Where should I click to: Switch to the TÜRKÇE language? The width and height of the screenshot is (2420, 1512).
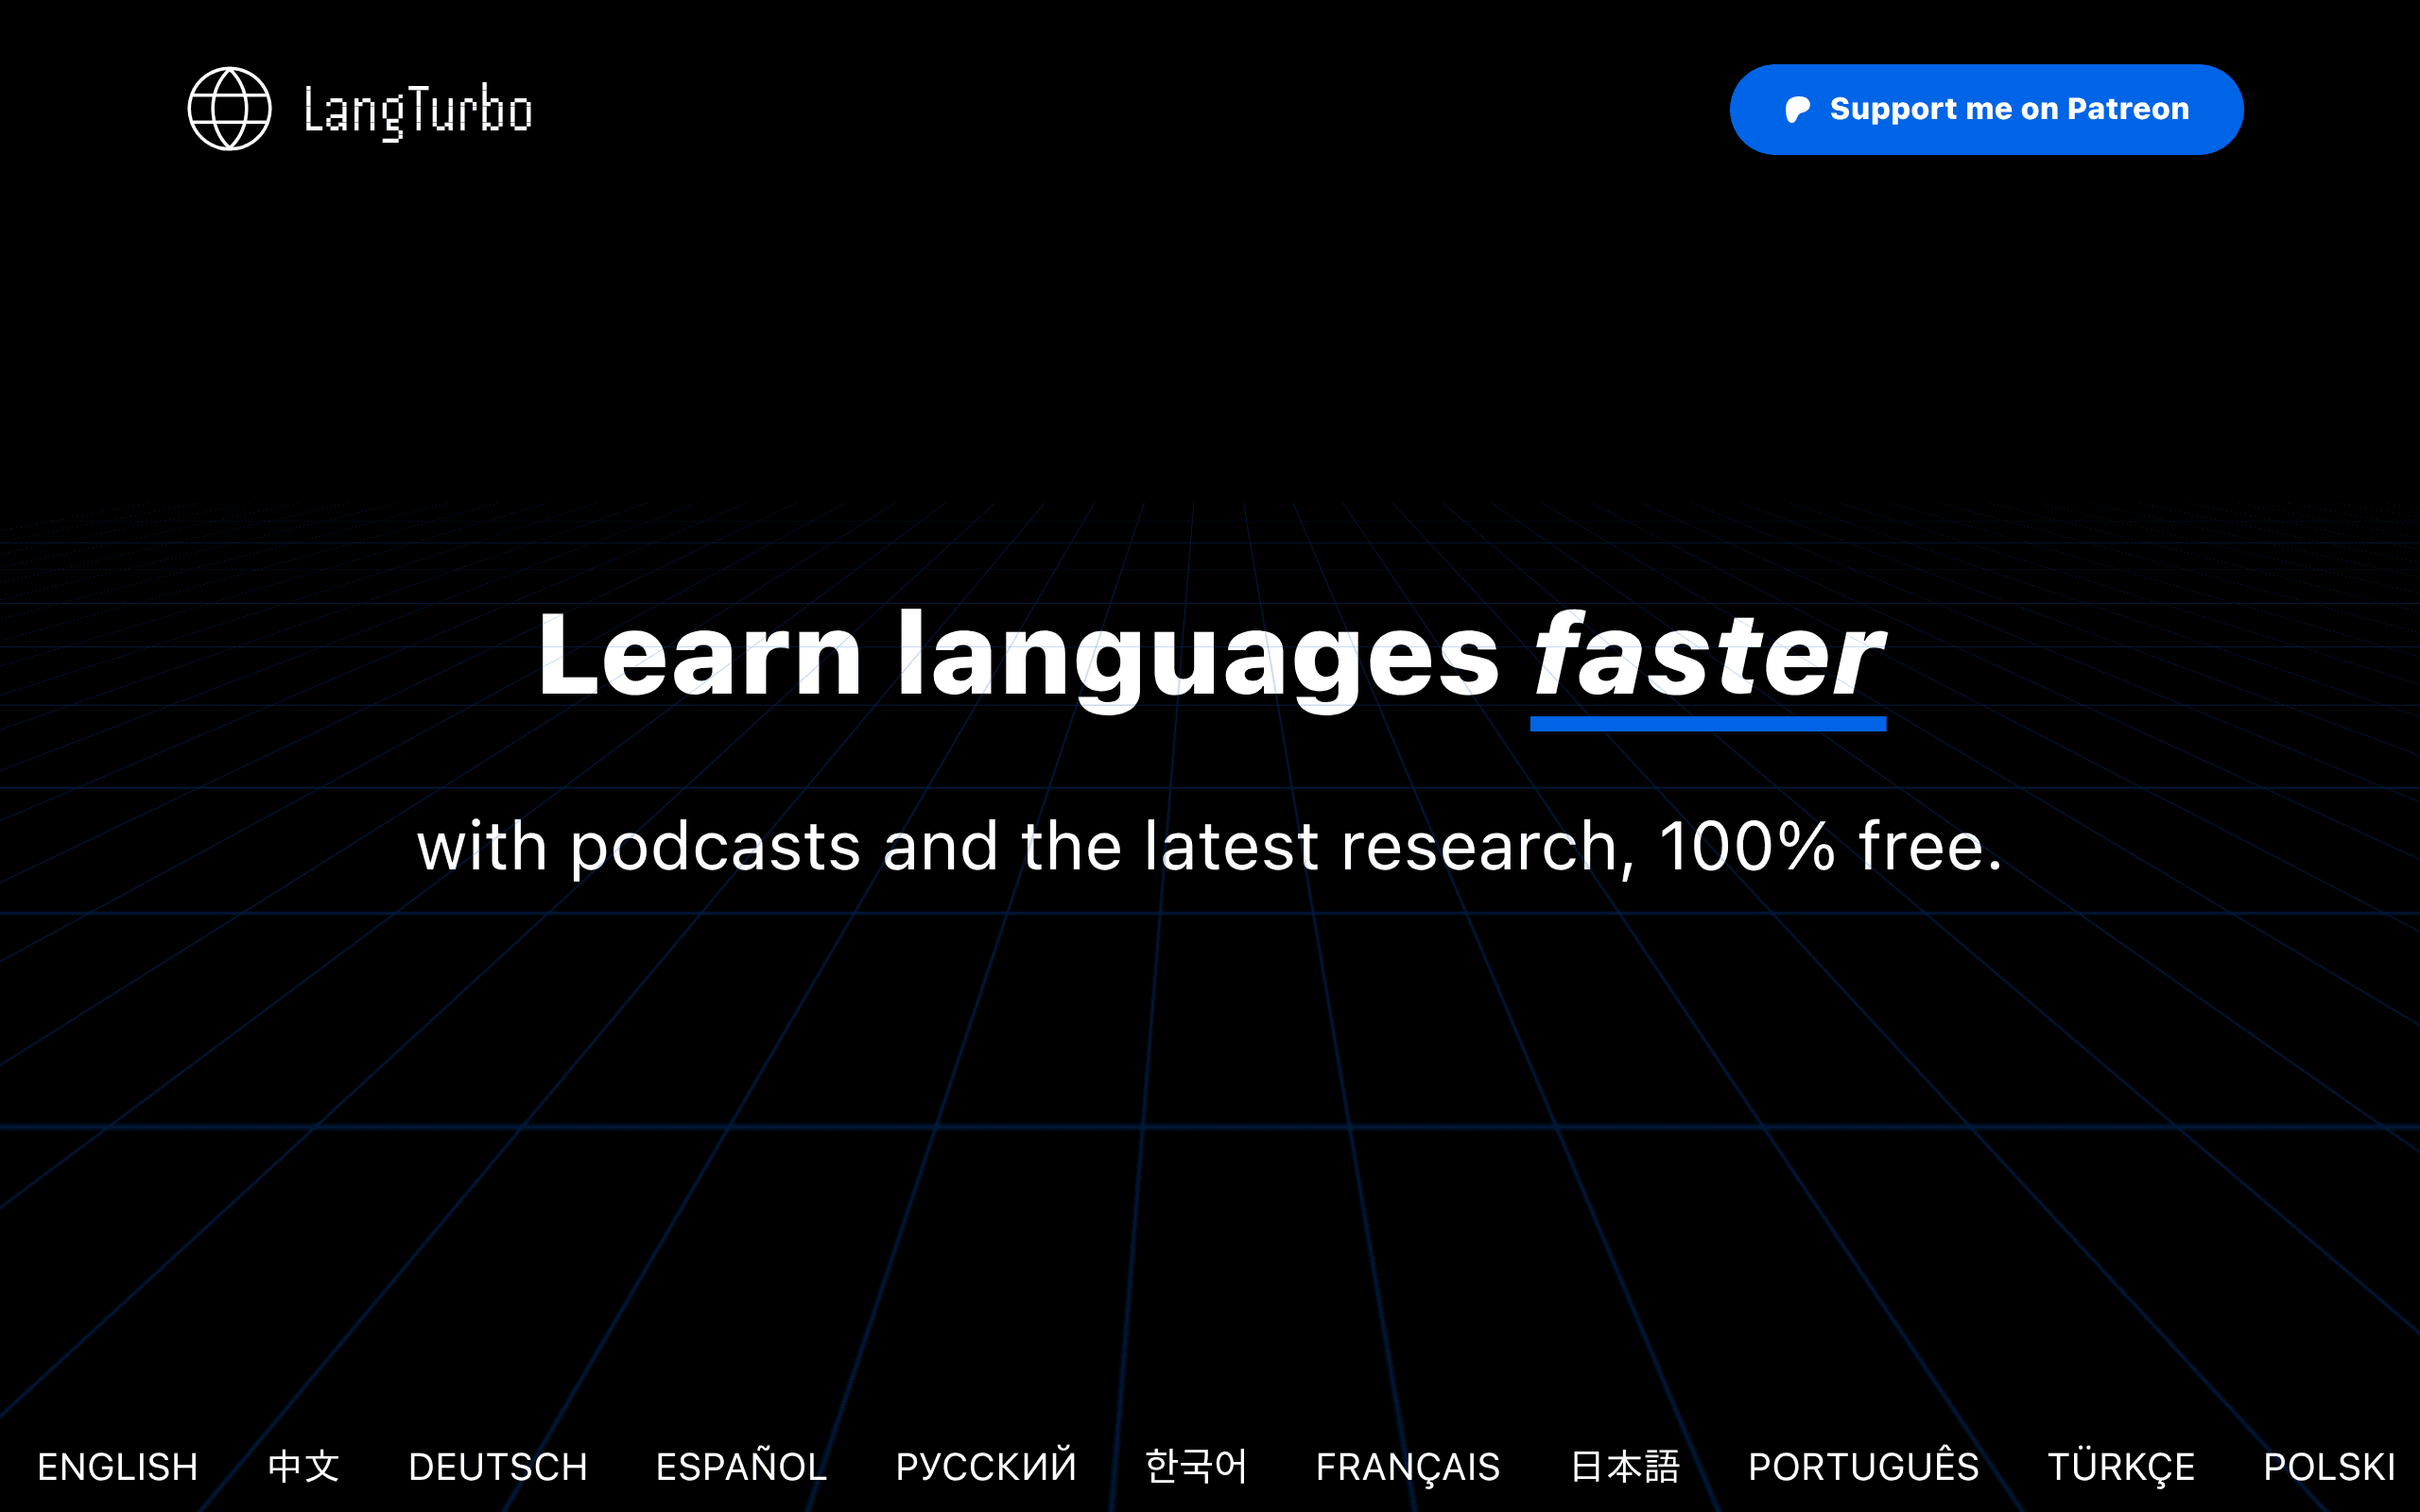[2121, 1468]
